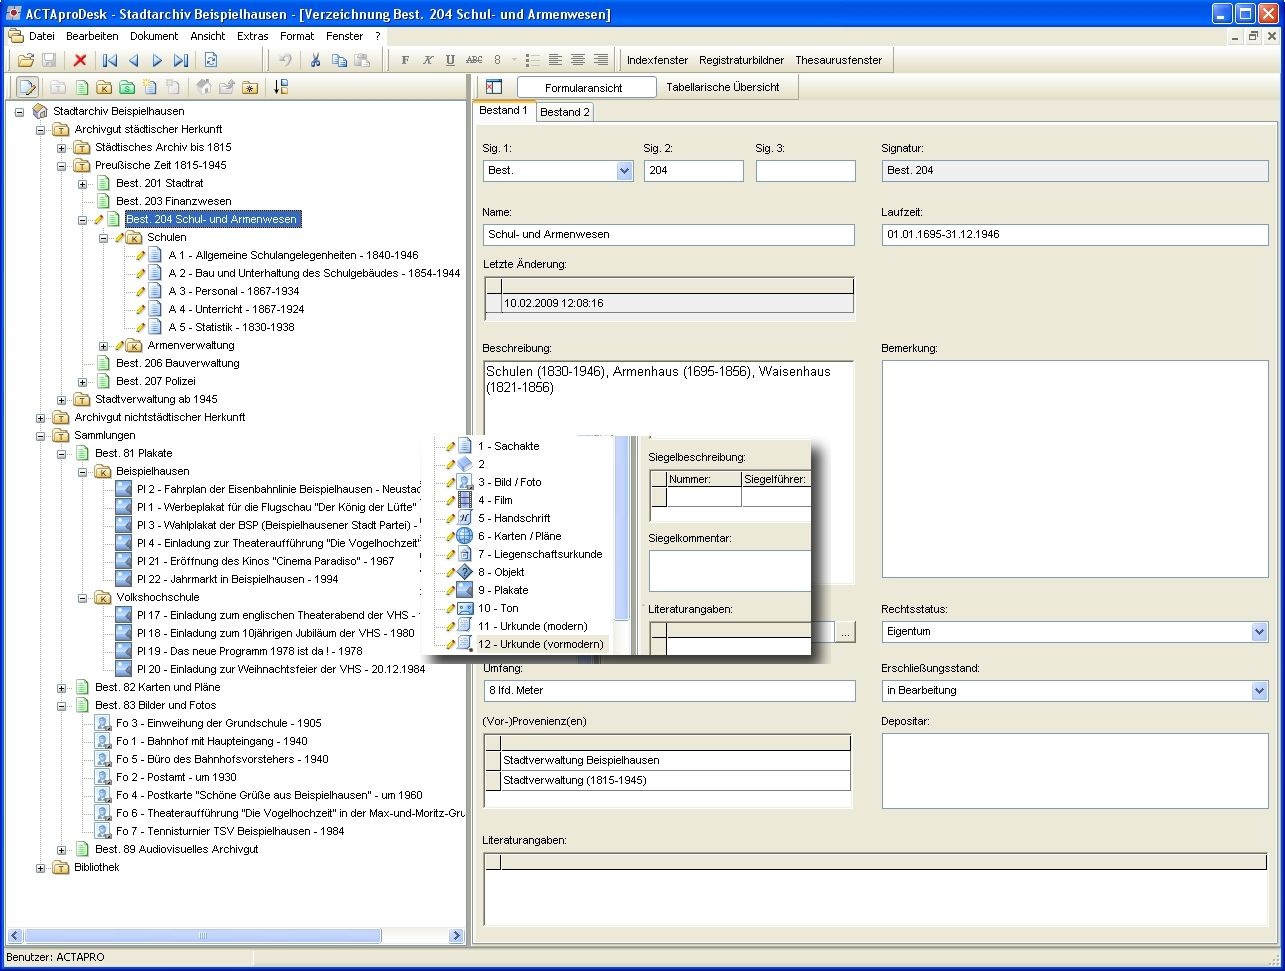This screenshot has height=971, width=1285.
Task: Expand the 'Armenverwaltung' tree node
Action: 104,346
